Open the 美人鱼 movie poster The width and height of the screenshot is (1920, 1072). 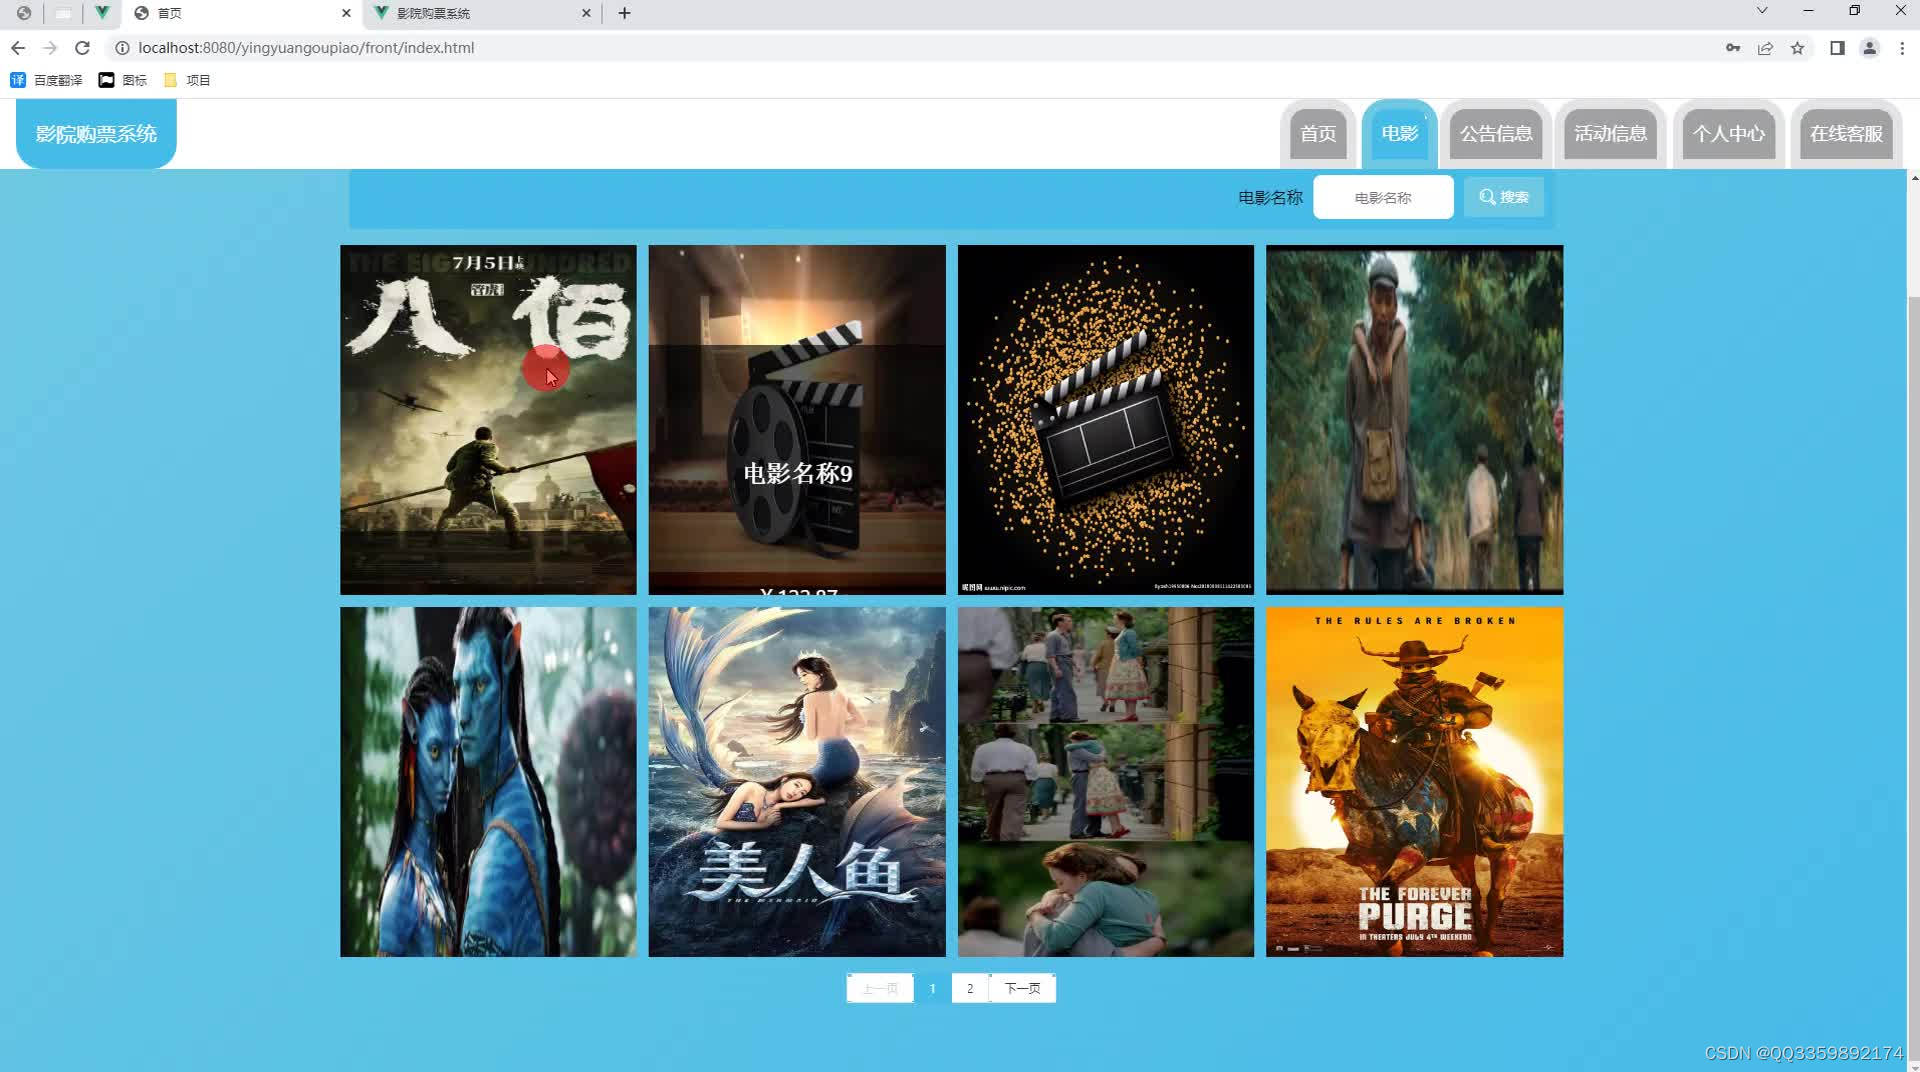[x=797, y=782]
